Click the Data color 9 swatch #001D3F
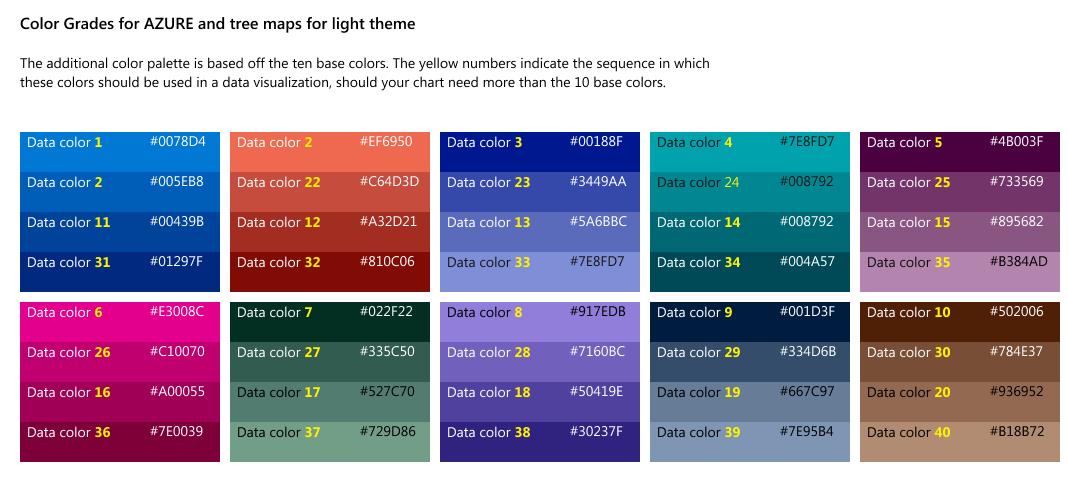The image size is (1068, 493). [750, 321]
